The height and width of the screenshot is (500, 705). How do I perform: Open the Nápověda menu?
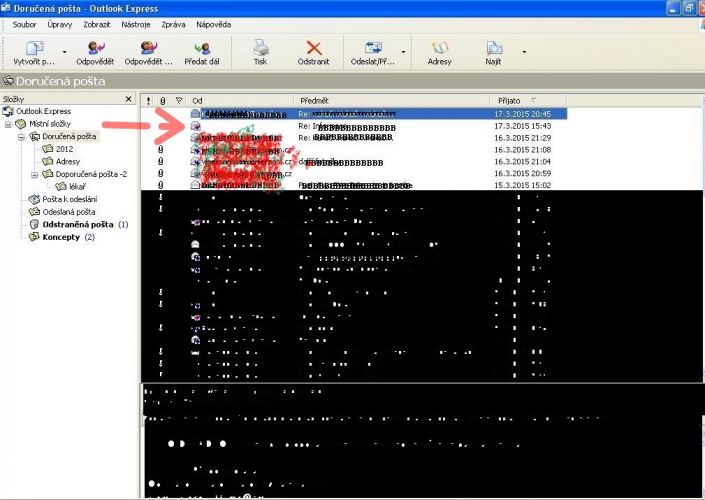[214, 25]
